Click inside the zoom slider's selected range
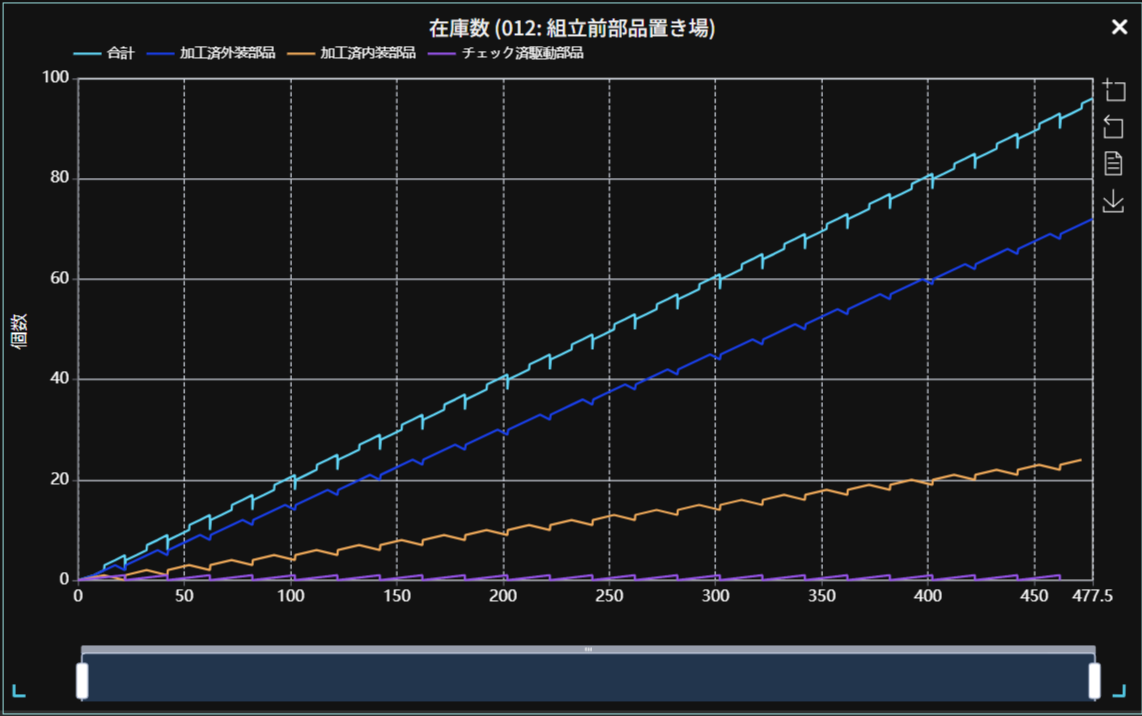Image resolution: width=1142 pixels, height=716 pixels. (588, 678)
